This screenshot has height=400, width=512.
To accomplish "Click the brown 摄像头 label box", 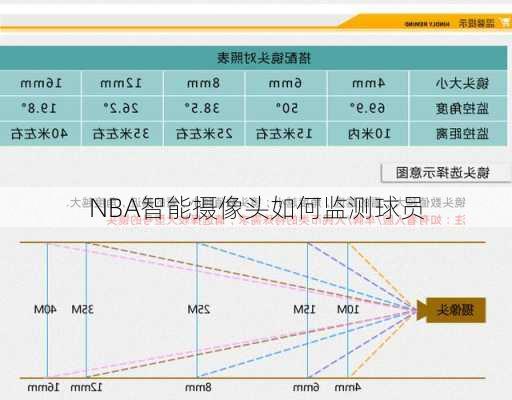I will (x=456, y=310).
